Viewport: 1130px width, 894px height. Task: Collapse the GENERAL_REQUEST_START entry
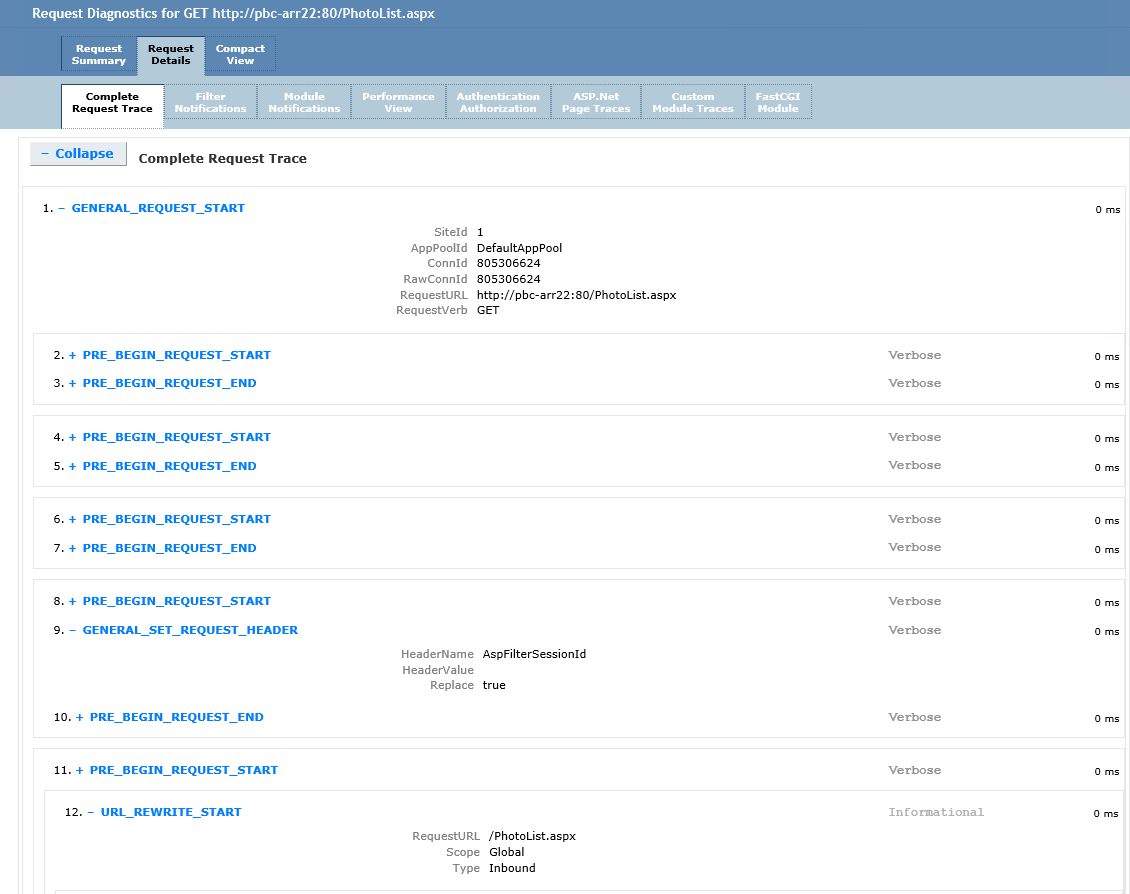point(157,208)
